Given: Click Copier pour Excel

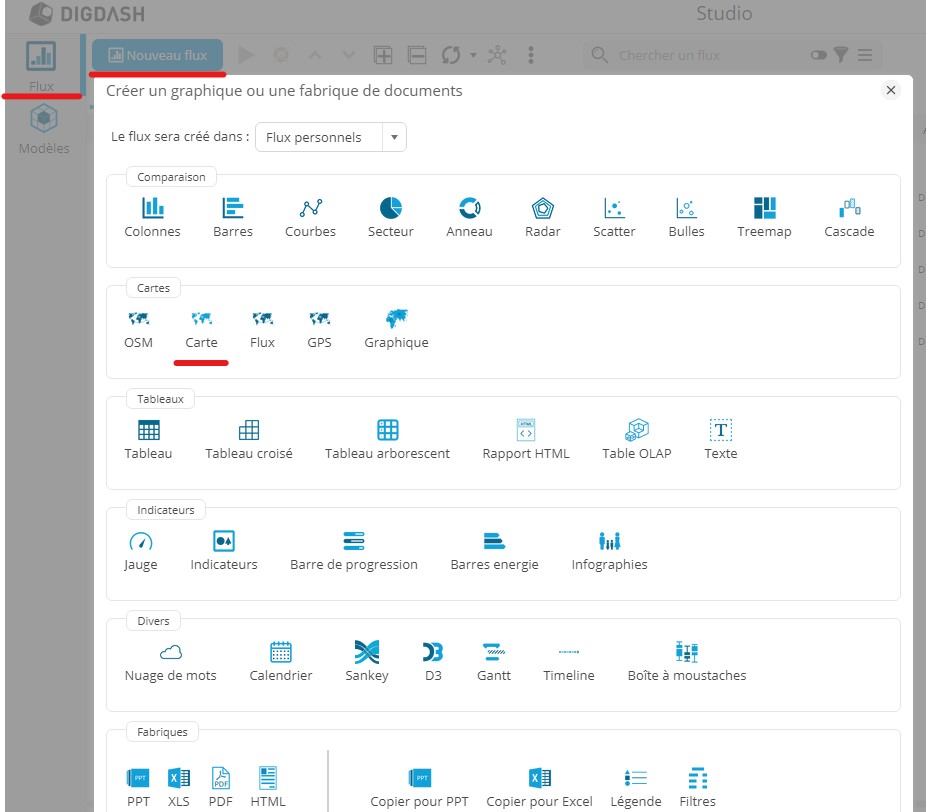Looking at the screenshot, I should [539, 787].
